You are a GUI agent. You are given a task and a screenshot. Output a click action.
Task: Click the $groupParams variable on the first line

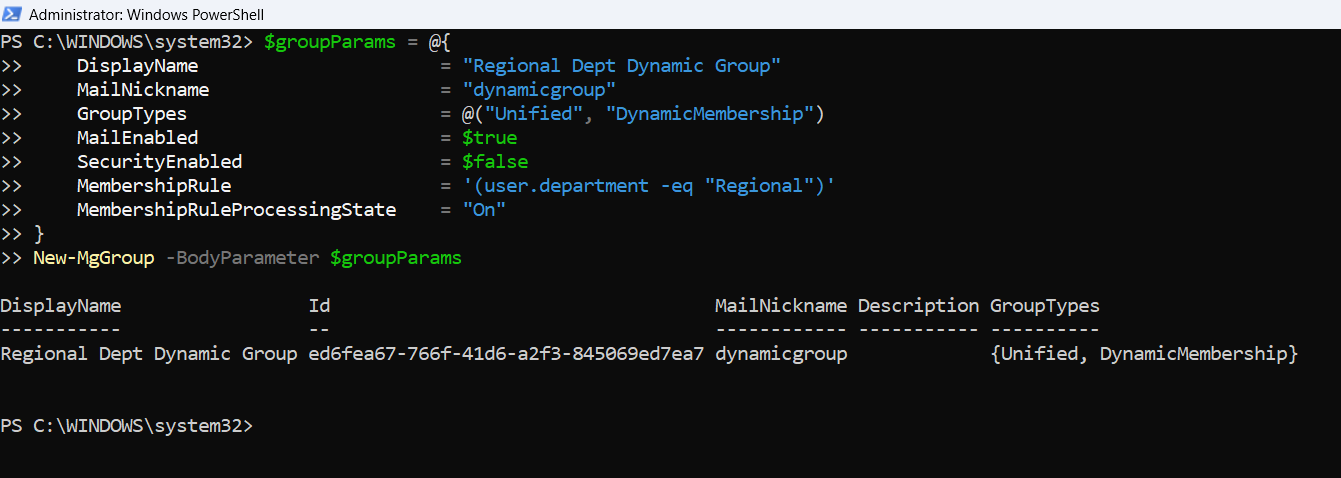(329, 42)
